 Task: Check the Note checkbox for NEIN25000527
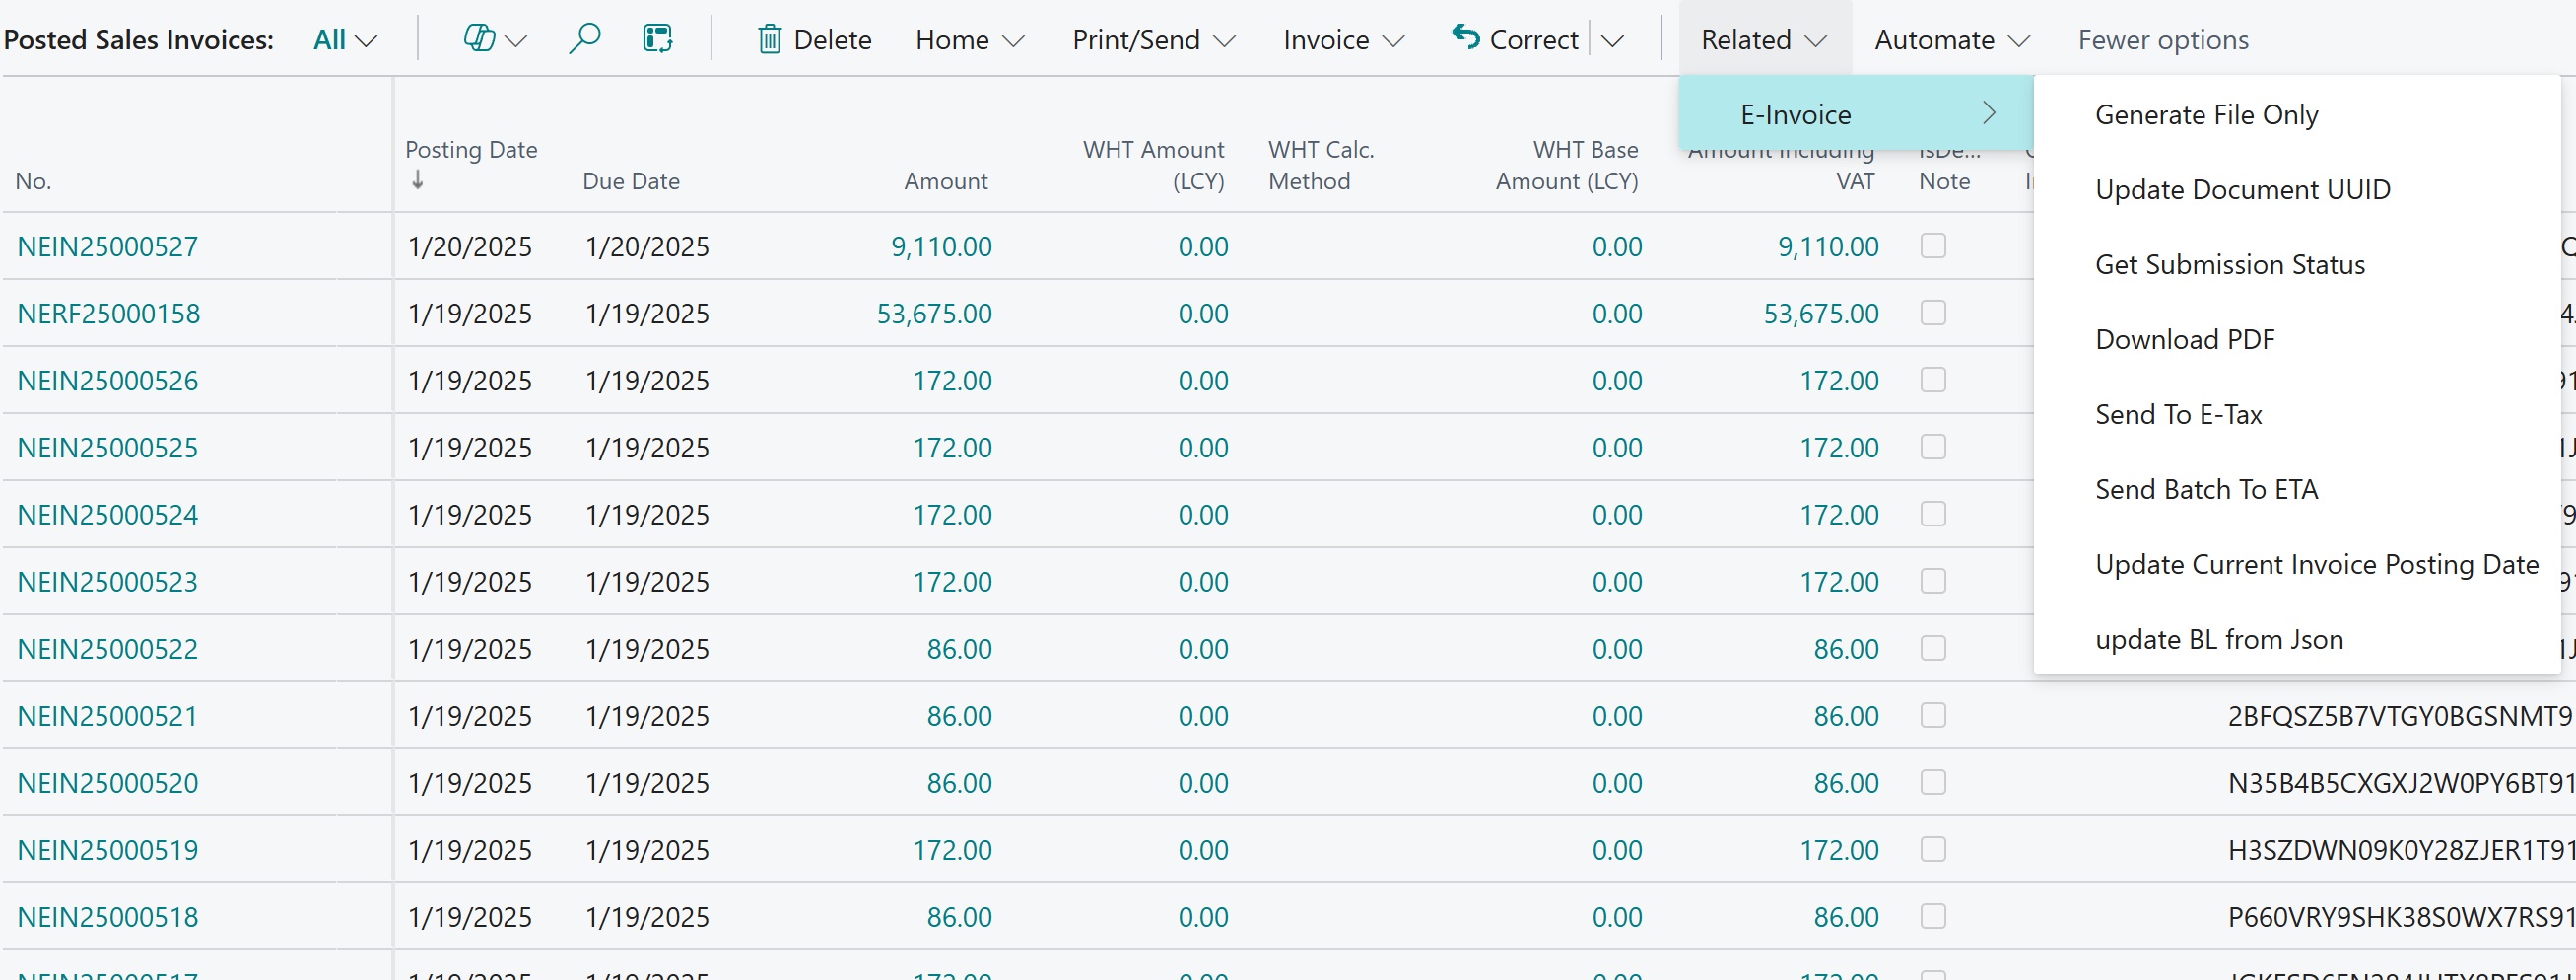click(1933, 245)
